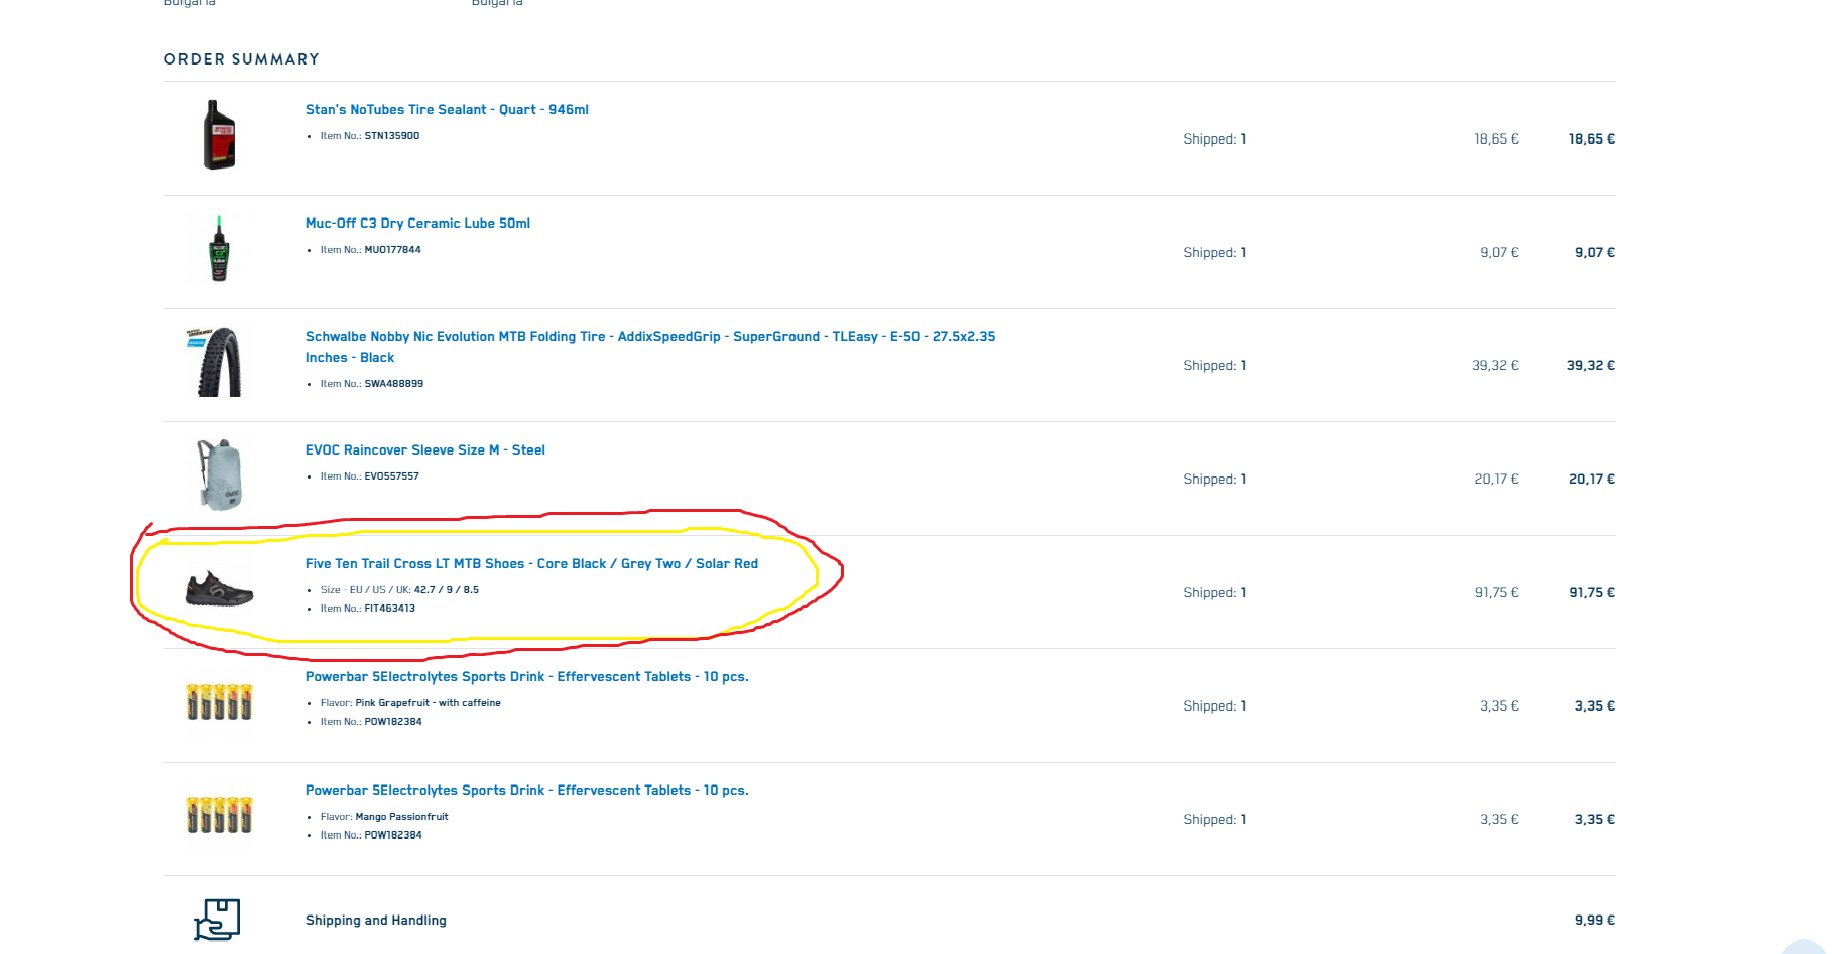Click the Mango Passionfruit Powerbar tablets image
Viewport: 1832px width, 954px height.
(x=219, y=815)
